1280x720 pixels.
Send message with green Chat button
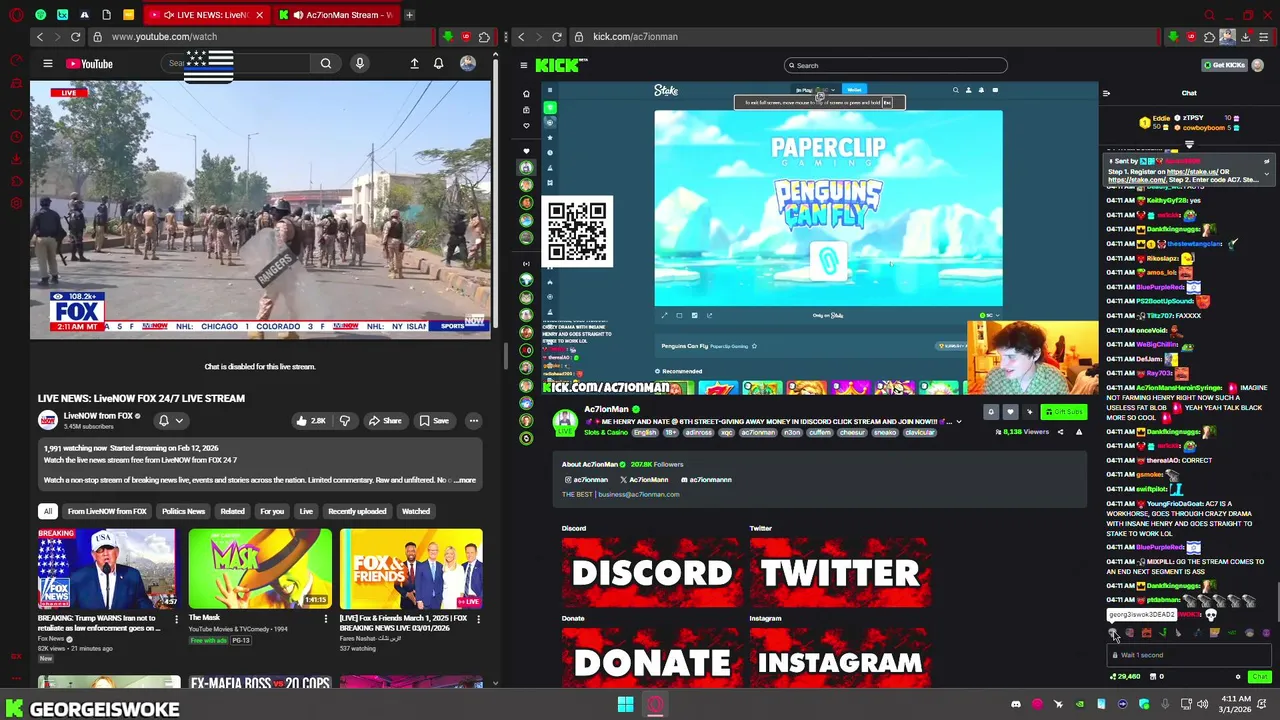[1259, 677]
